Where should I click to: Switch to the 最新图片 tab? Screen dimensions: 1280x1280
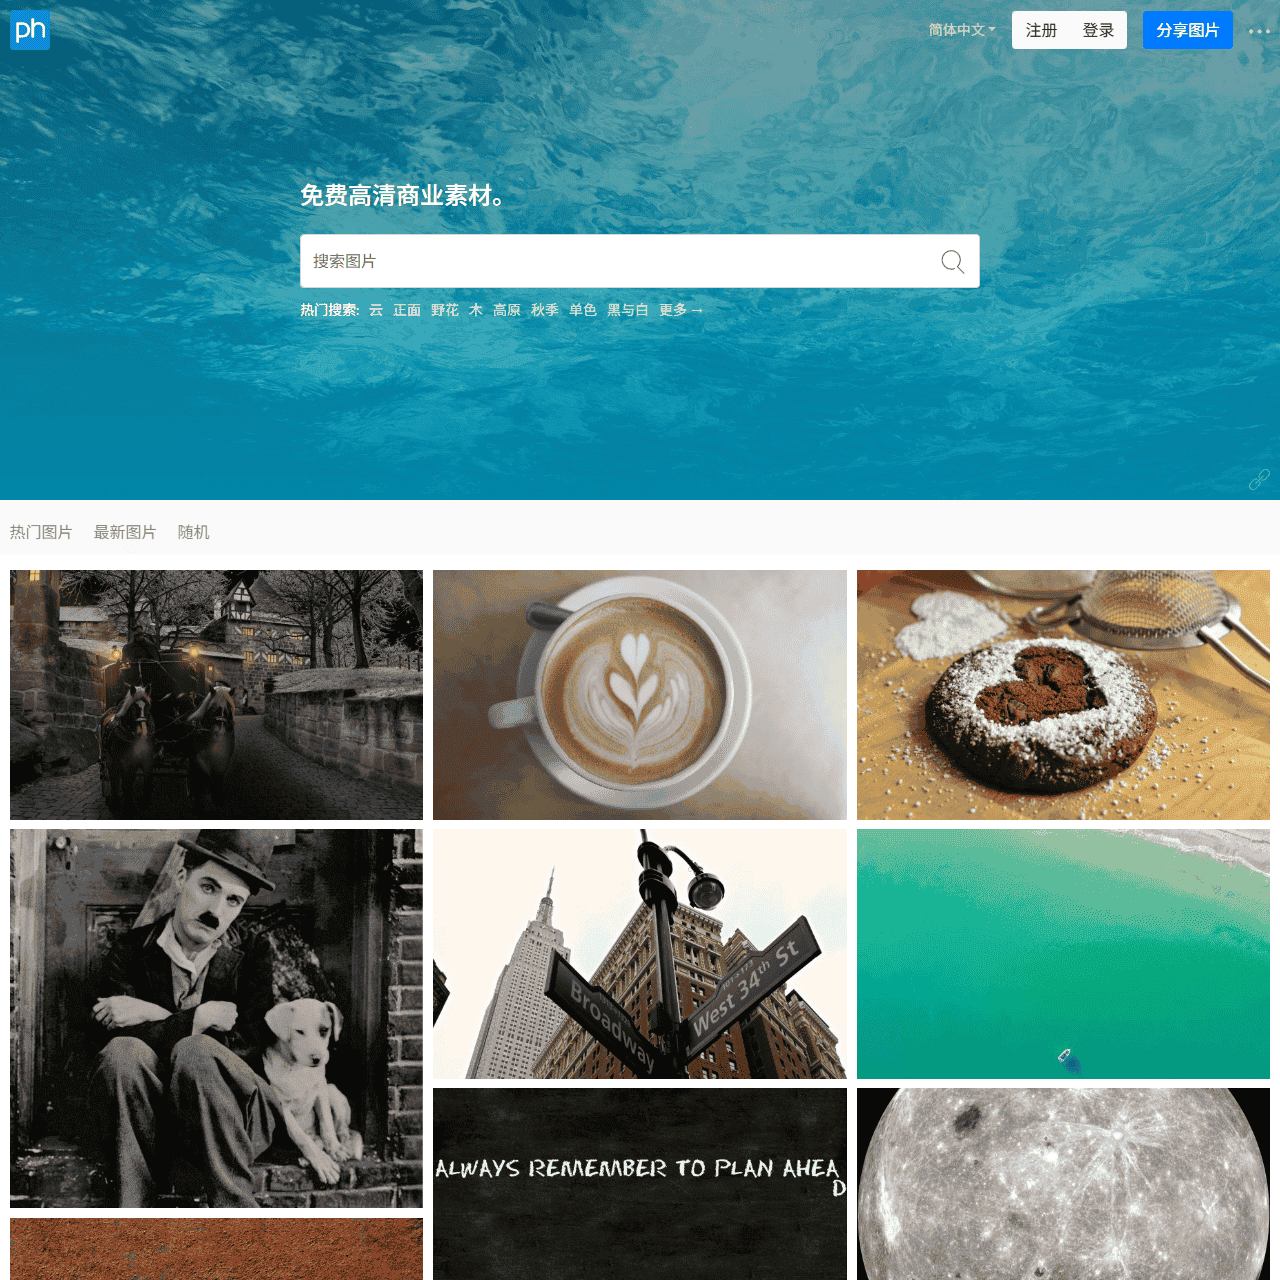pyautogui.click(x=125, y=532)
